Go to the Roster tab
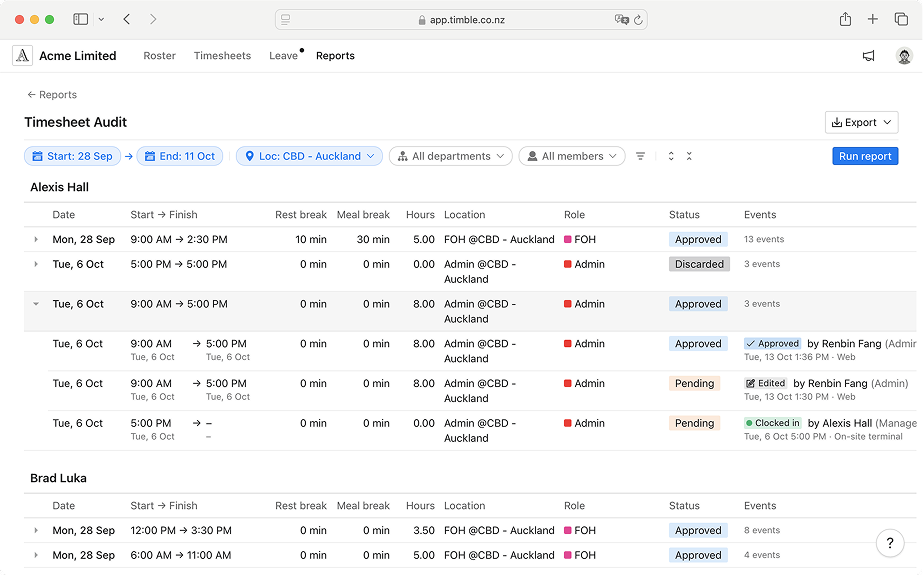Image resolution: width=923 pixels, height=576 pixels. click(160, 56)
